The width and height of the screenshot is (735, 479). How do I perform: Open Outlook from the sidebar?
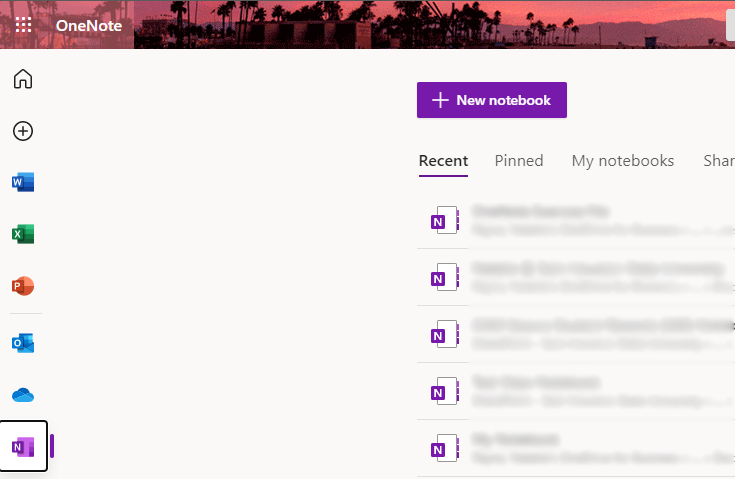point(23,343)
